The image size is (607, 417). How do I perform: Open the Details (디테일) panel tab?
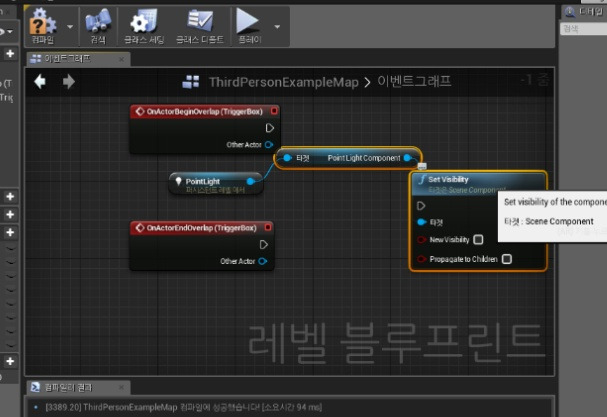pyautogui.click(x=585, y=12)
